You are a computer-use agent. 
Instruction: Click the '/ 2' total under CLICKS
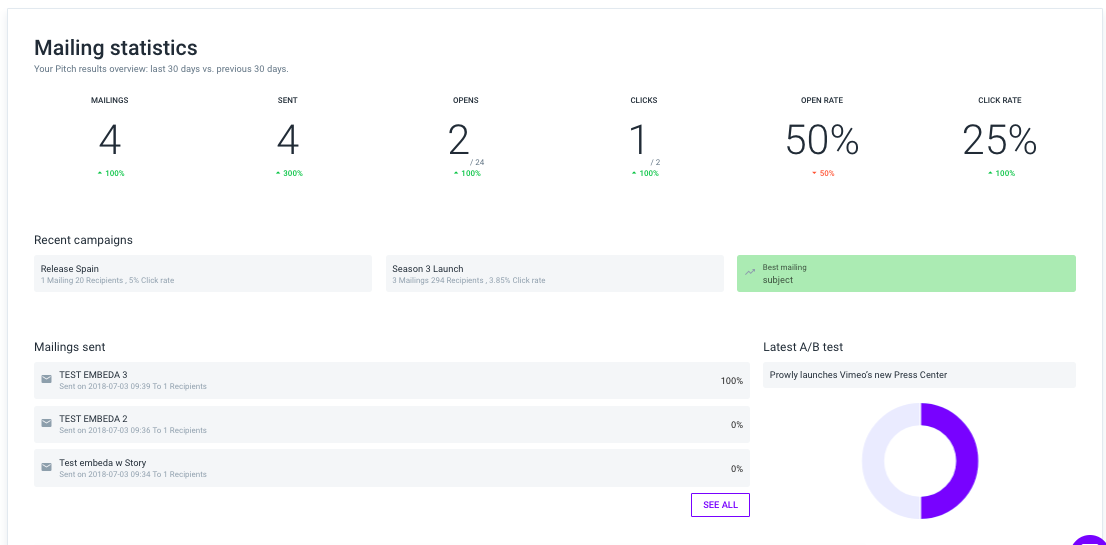point(654,162)
